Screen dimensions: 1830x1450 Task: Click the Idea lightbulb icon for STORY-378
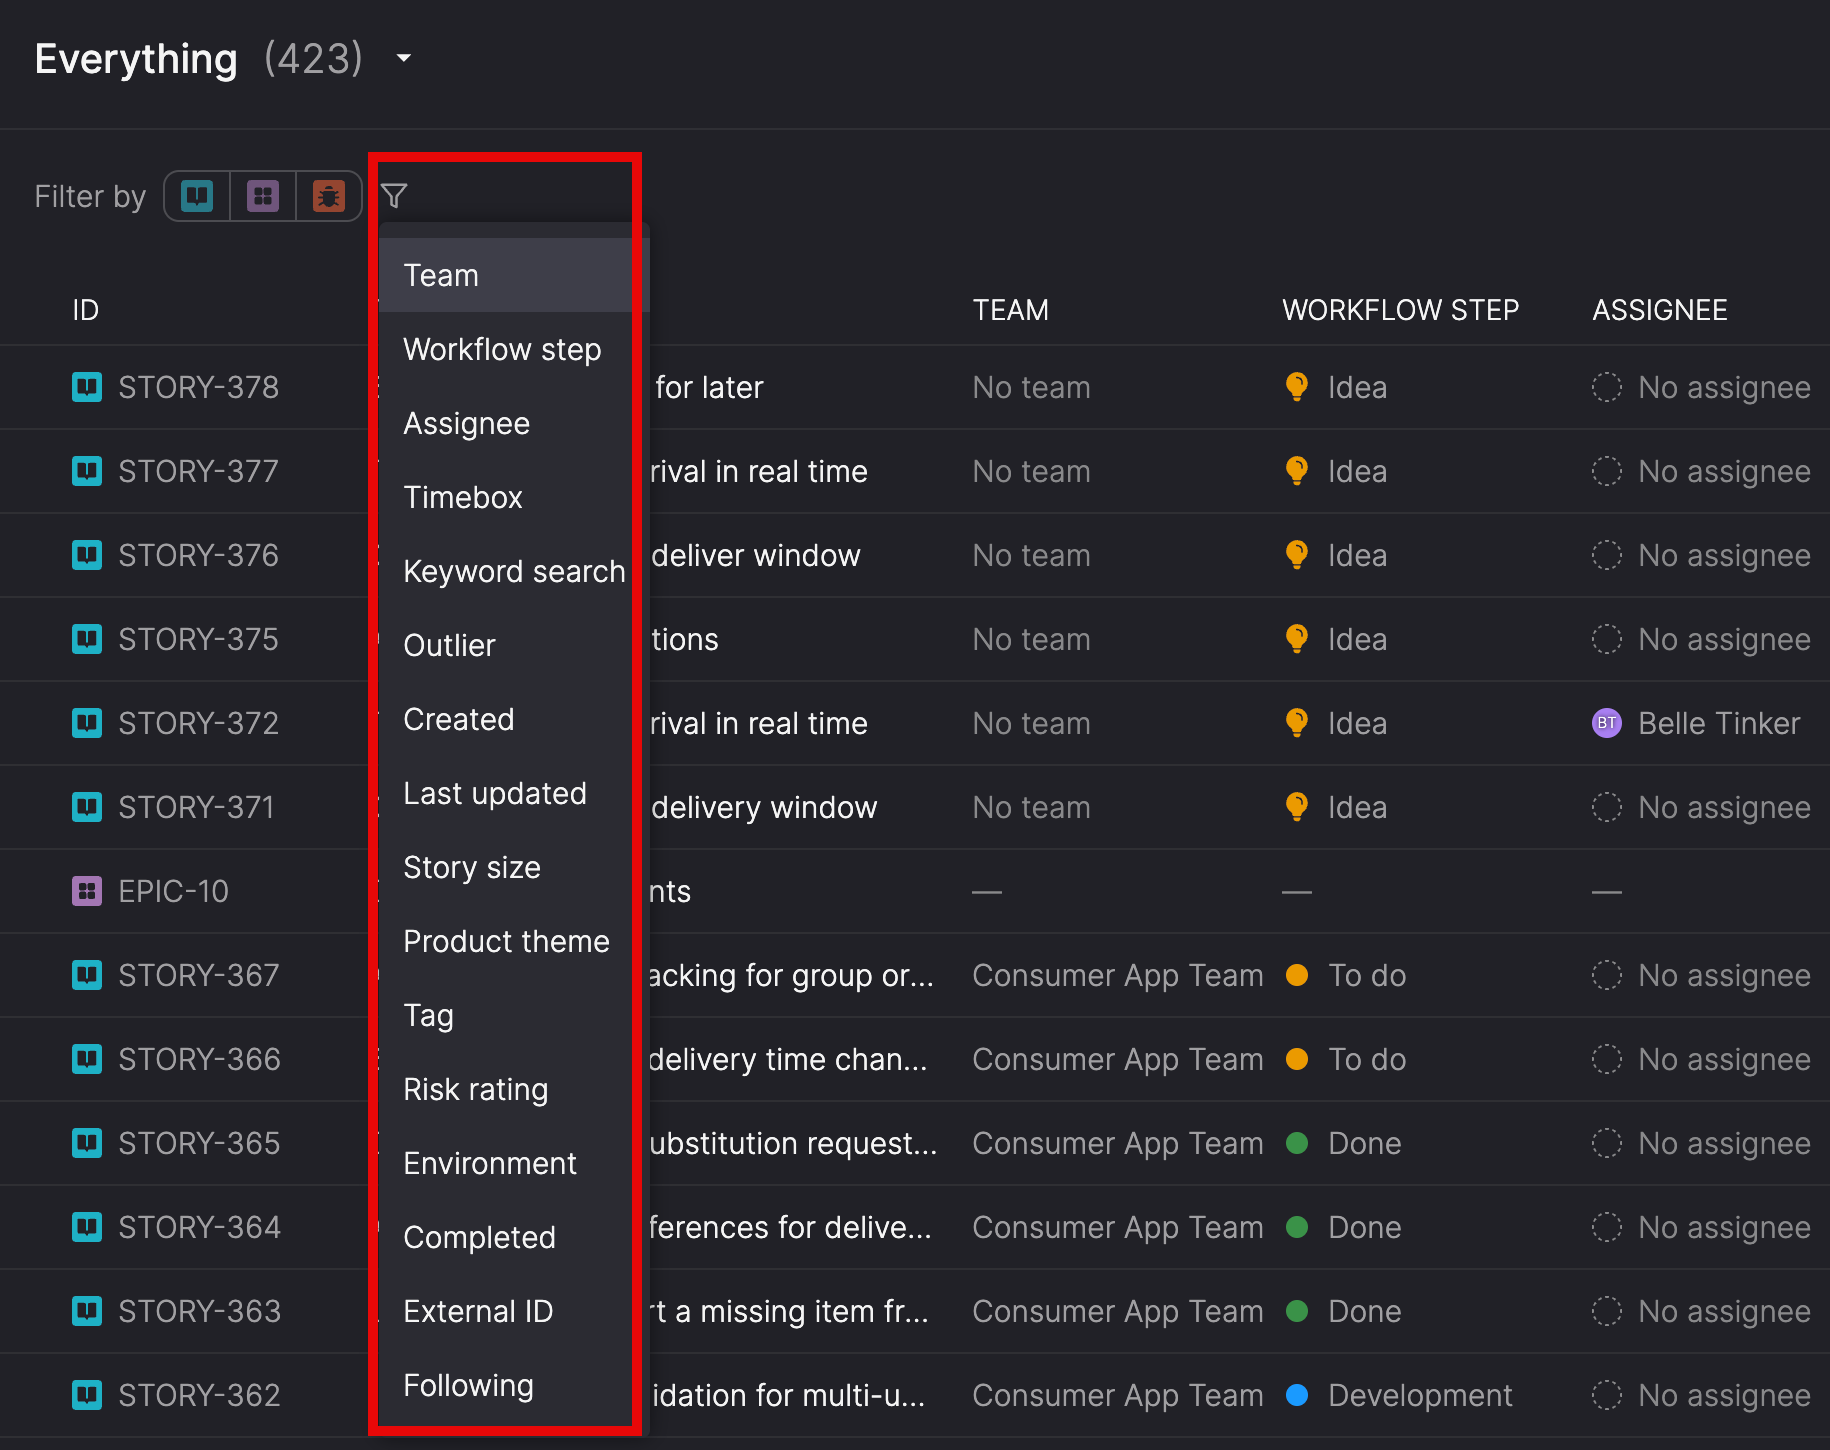tap(1297, 387)
